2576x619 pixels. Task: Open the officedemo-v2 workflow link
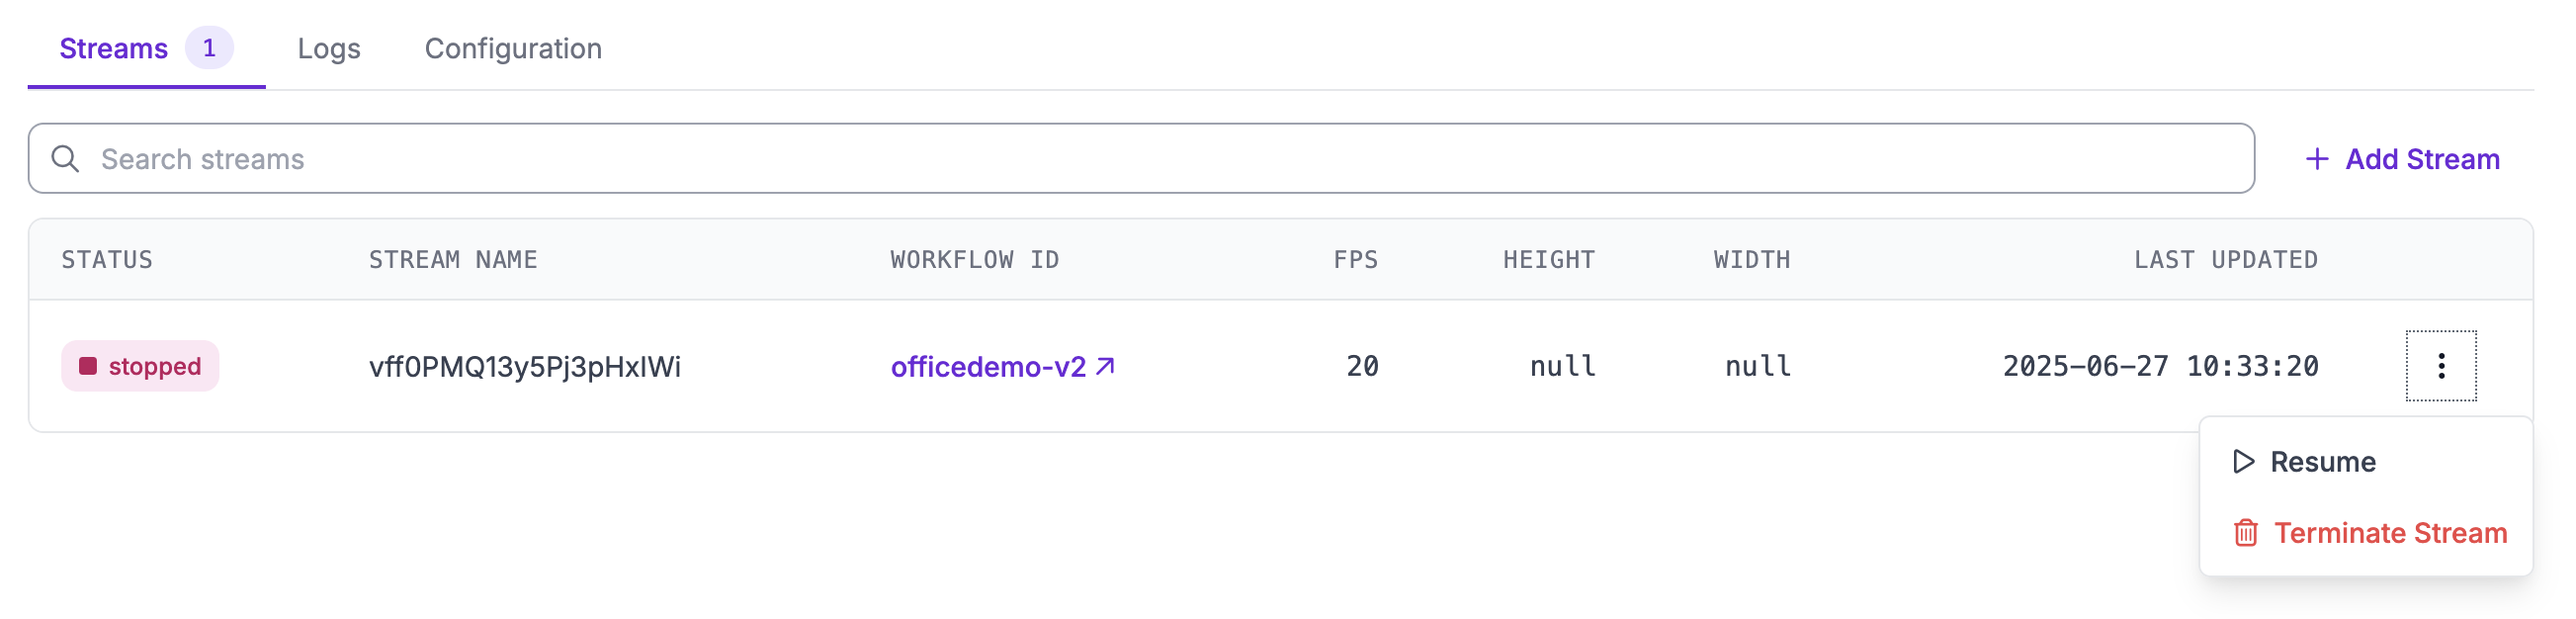pos(987,367)
